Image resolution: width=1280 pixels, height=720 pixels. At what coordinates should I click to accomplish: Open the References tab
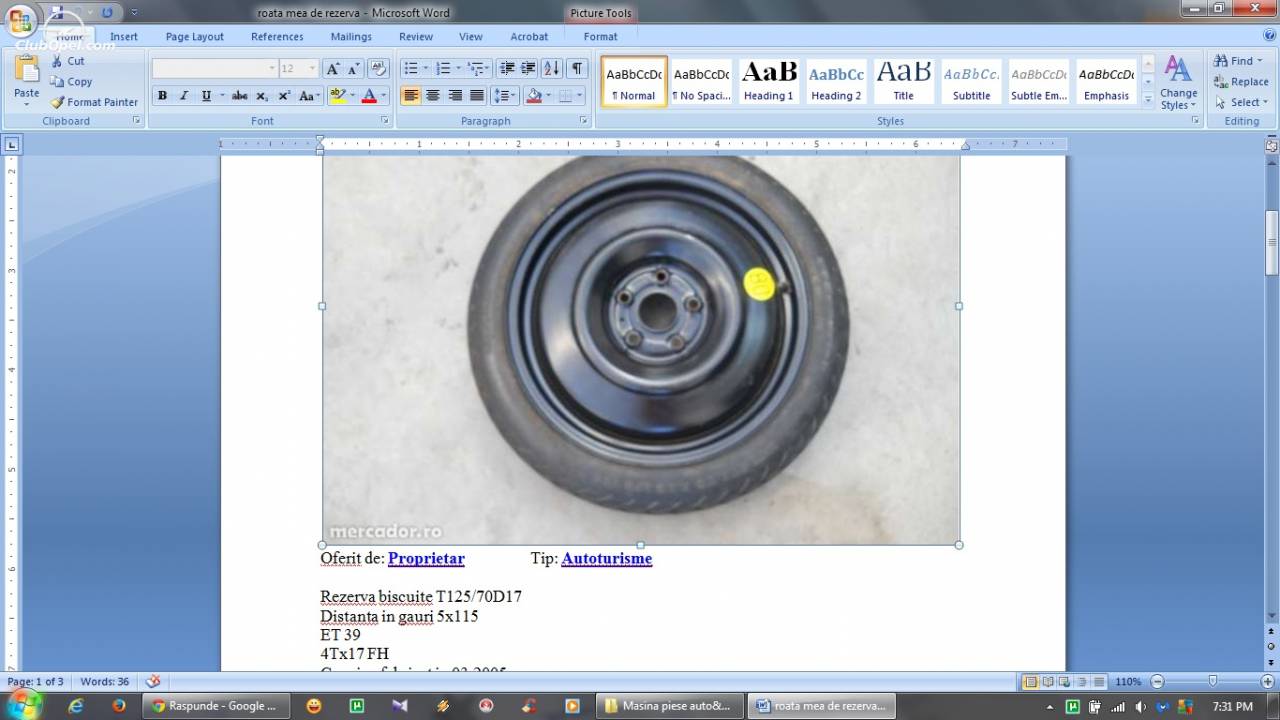point(277,37)
